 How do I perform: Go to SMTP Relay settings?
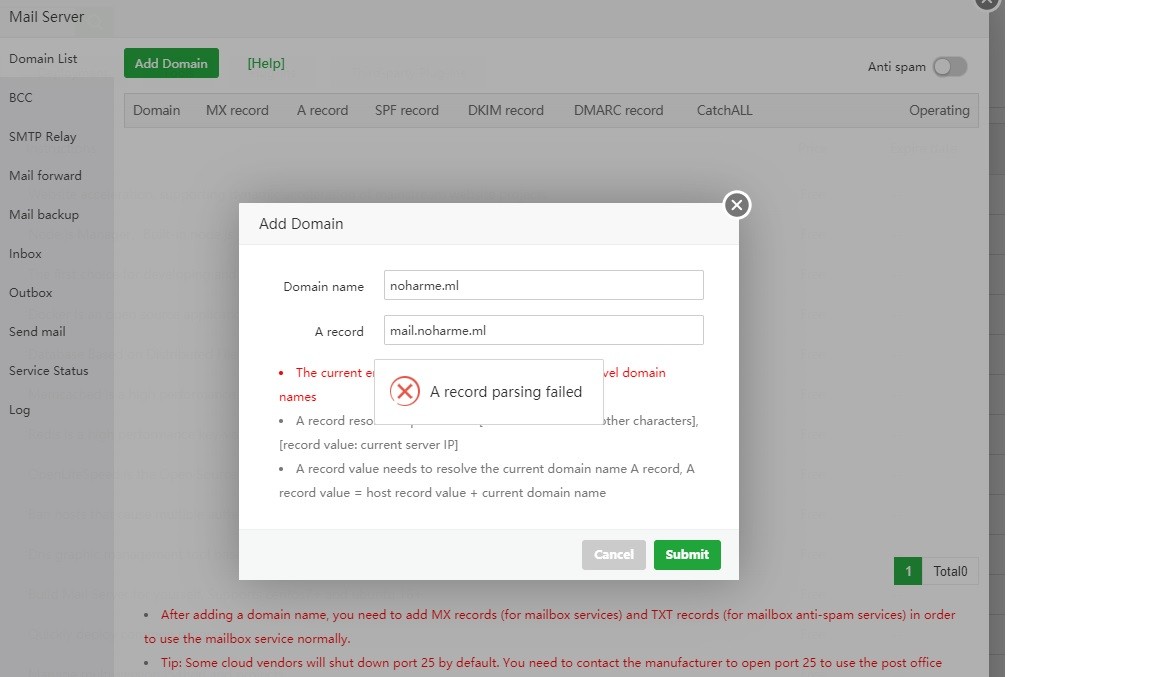43,137
